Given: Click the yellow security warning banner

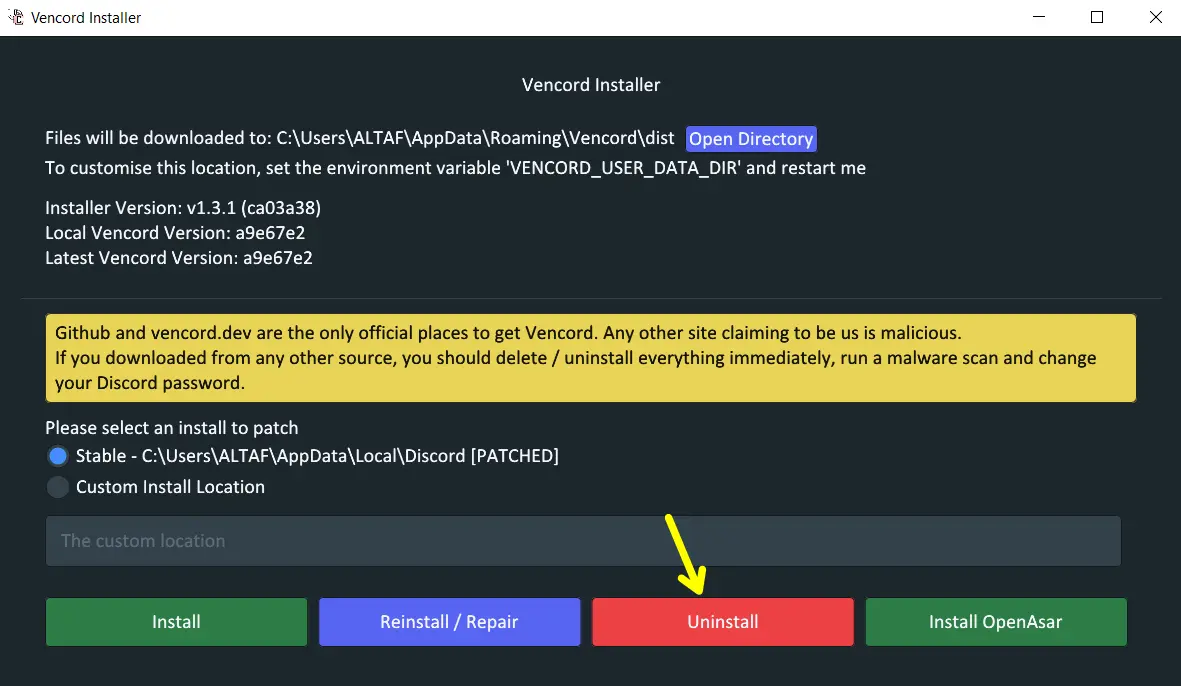Looking at the screenshot, I should point(590,357).
